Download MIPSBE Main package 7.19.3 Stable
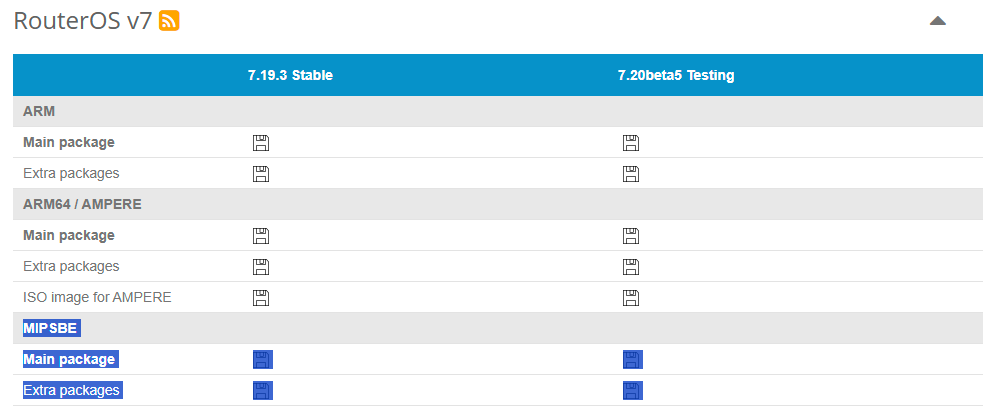The width and height of the screenshot is (985, 406). 262,360
